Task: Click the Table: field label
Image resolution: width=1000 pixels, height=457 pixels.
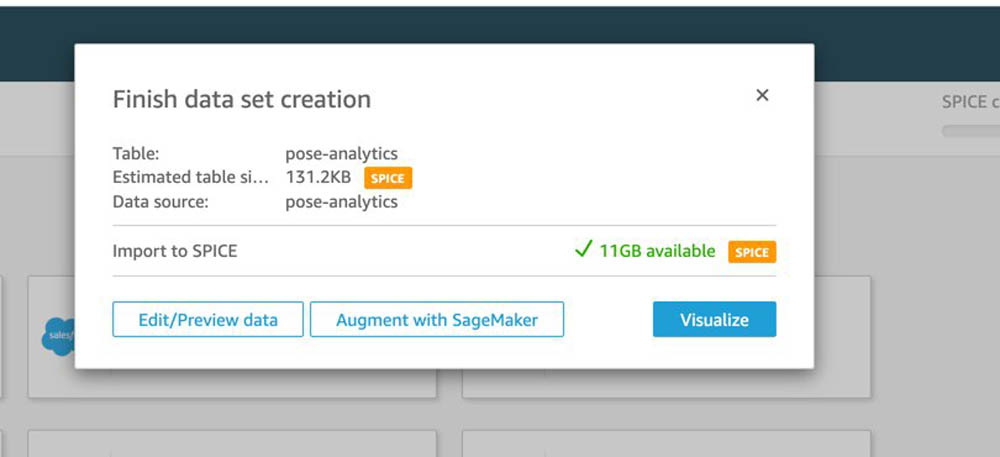Action: [136, 154]
